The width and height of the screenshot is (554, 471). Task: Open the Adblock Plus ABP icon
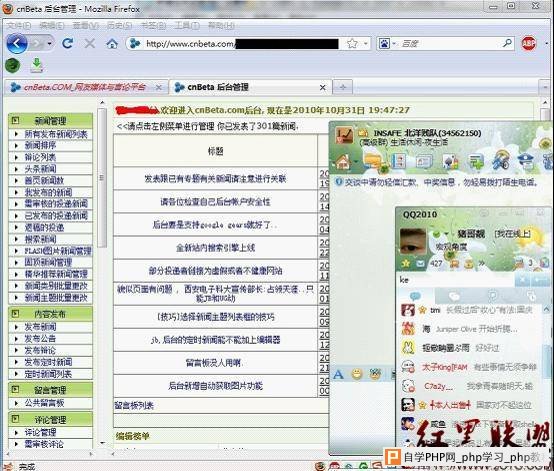pos(529,43)
